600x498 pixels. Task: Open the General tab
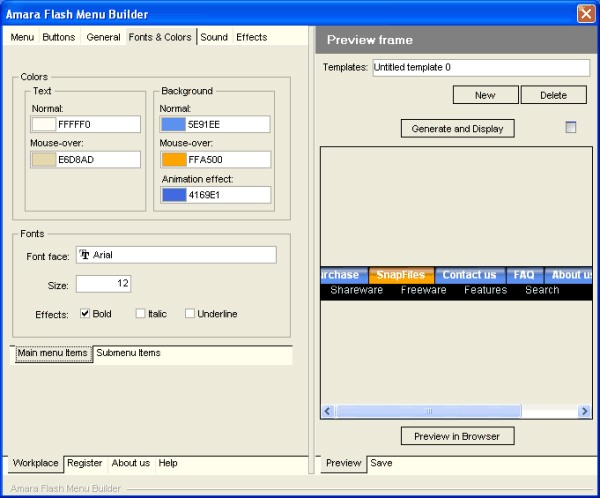point(103,37)
